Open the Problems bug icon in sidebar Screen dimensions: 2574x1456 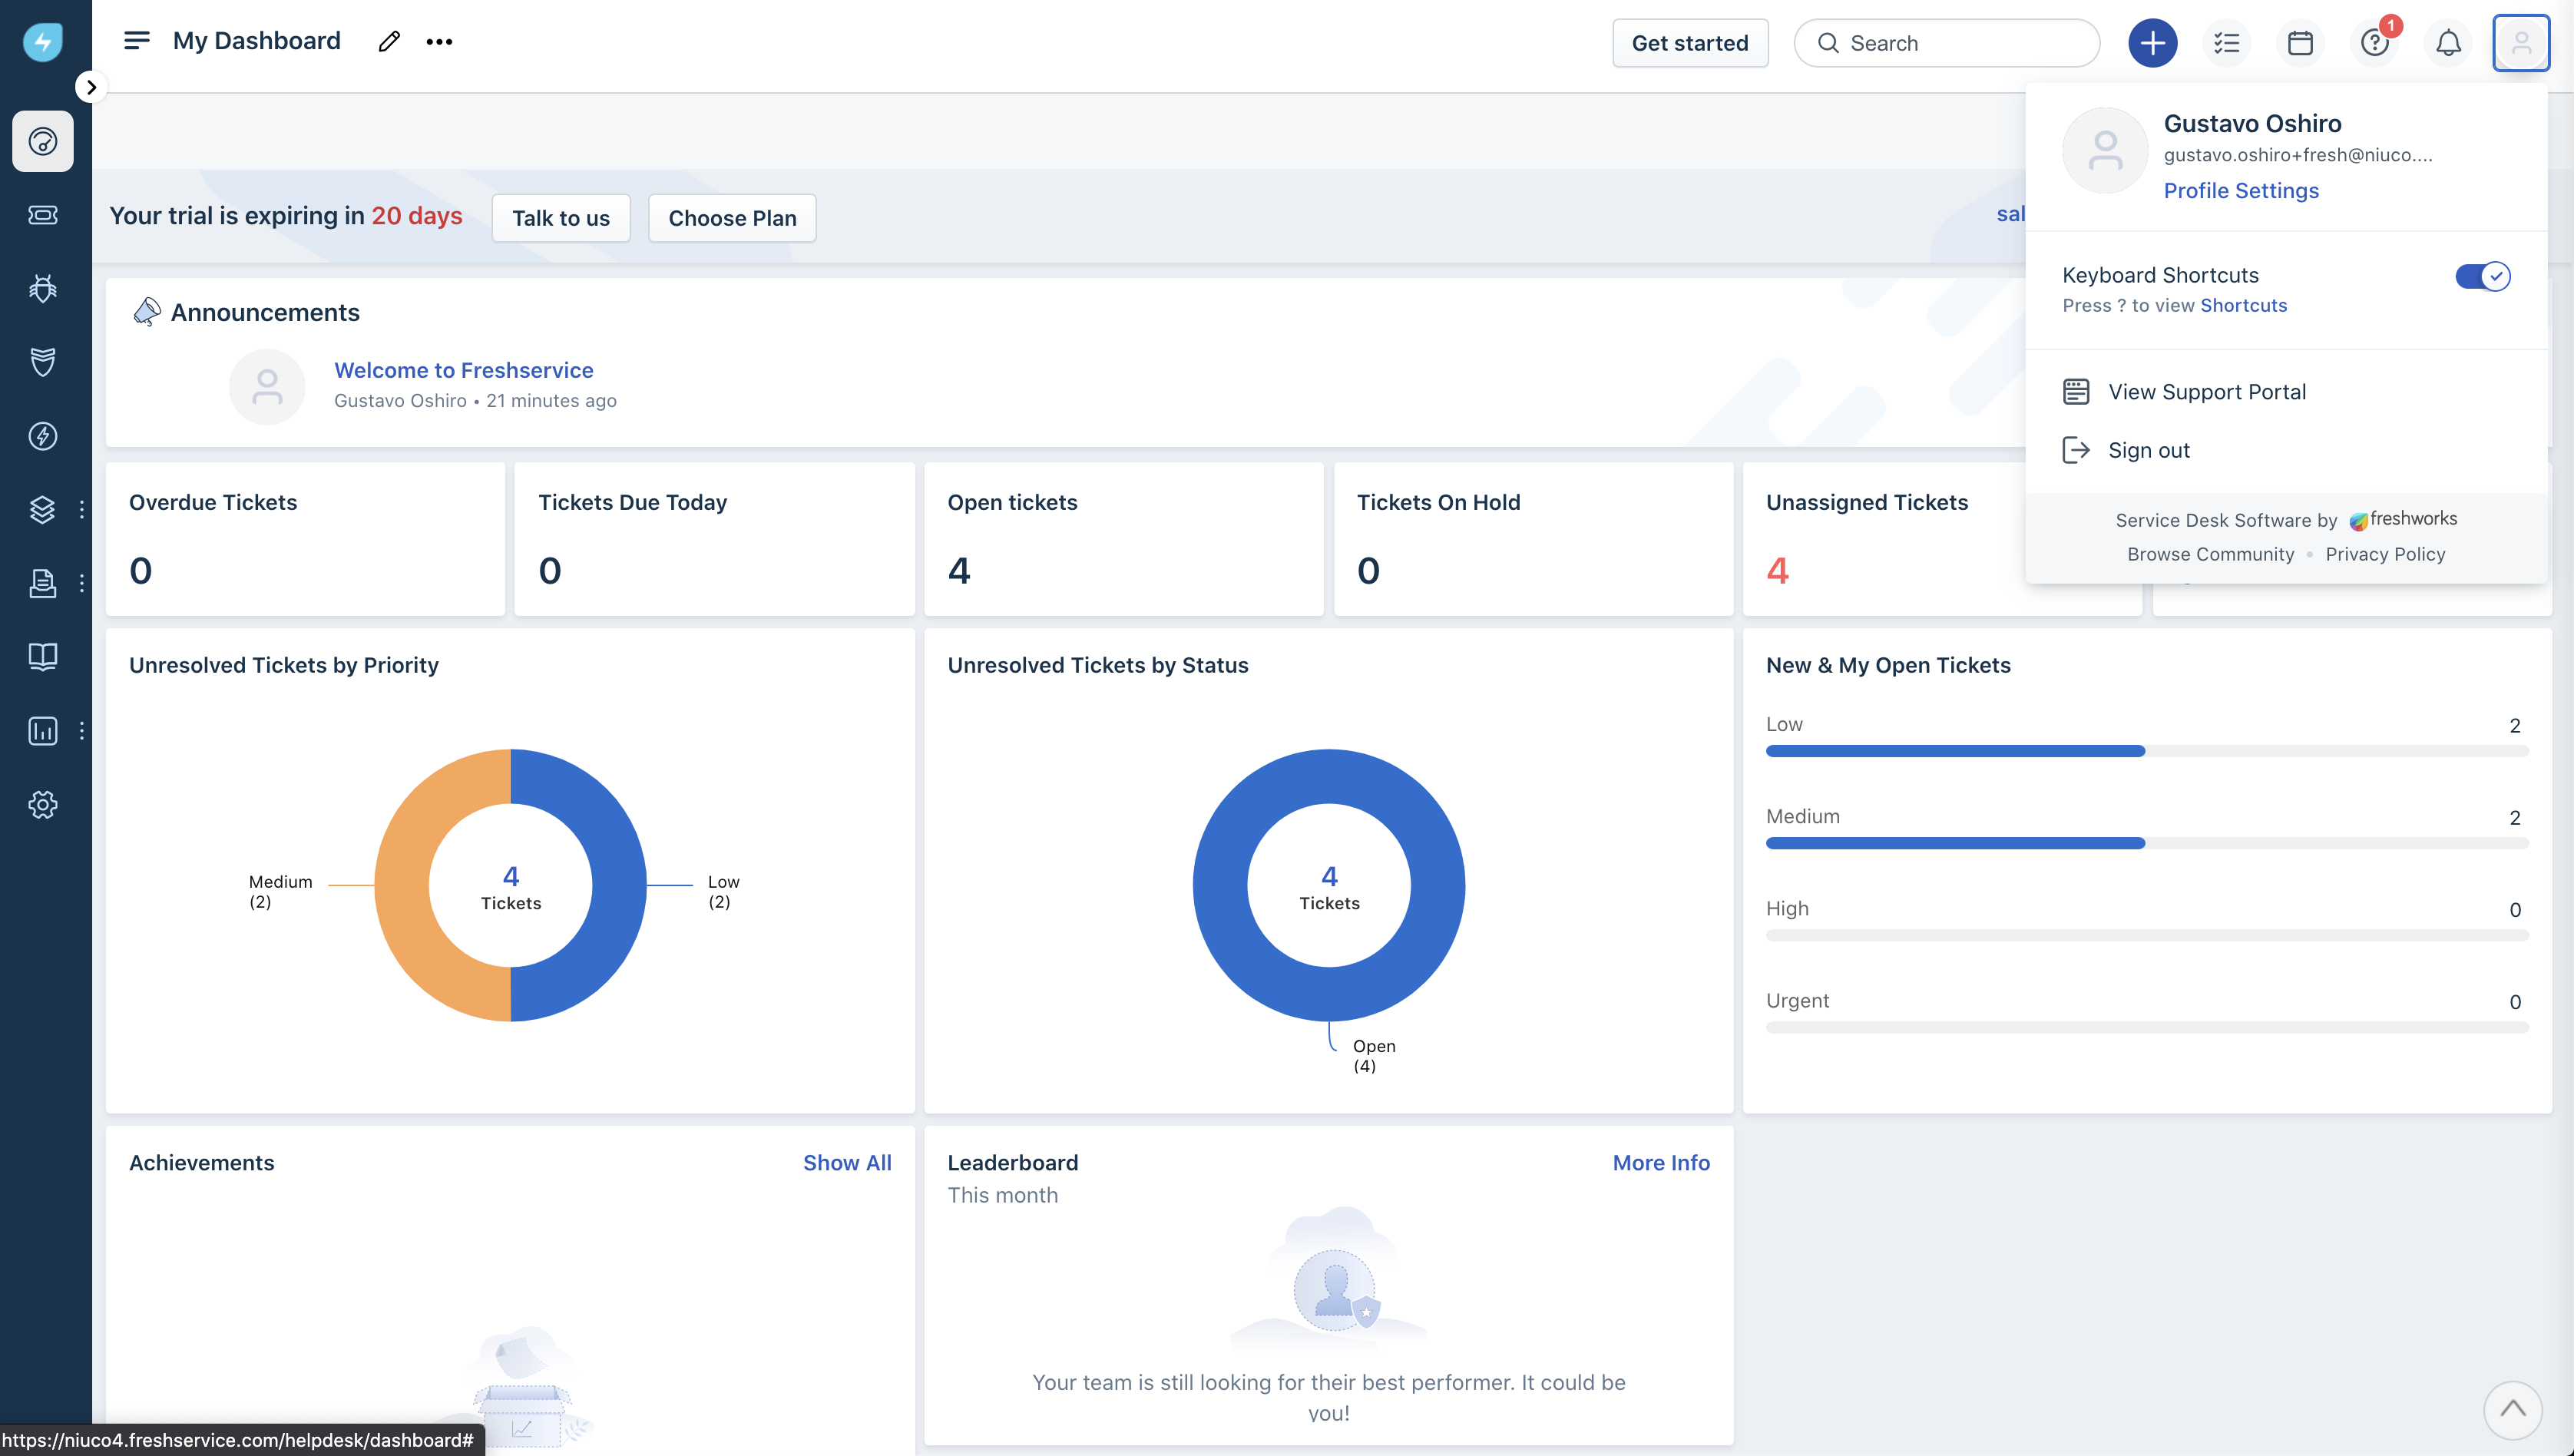[42, 289]
